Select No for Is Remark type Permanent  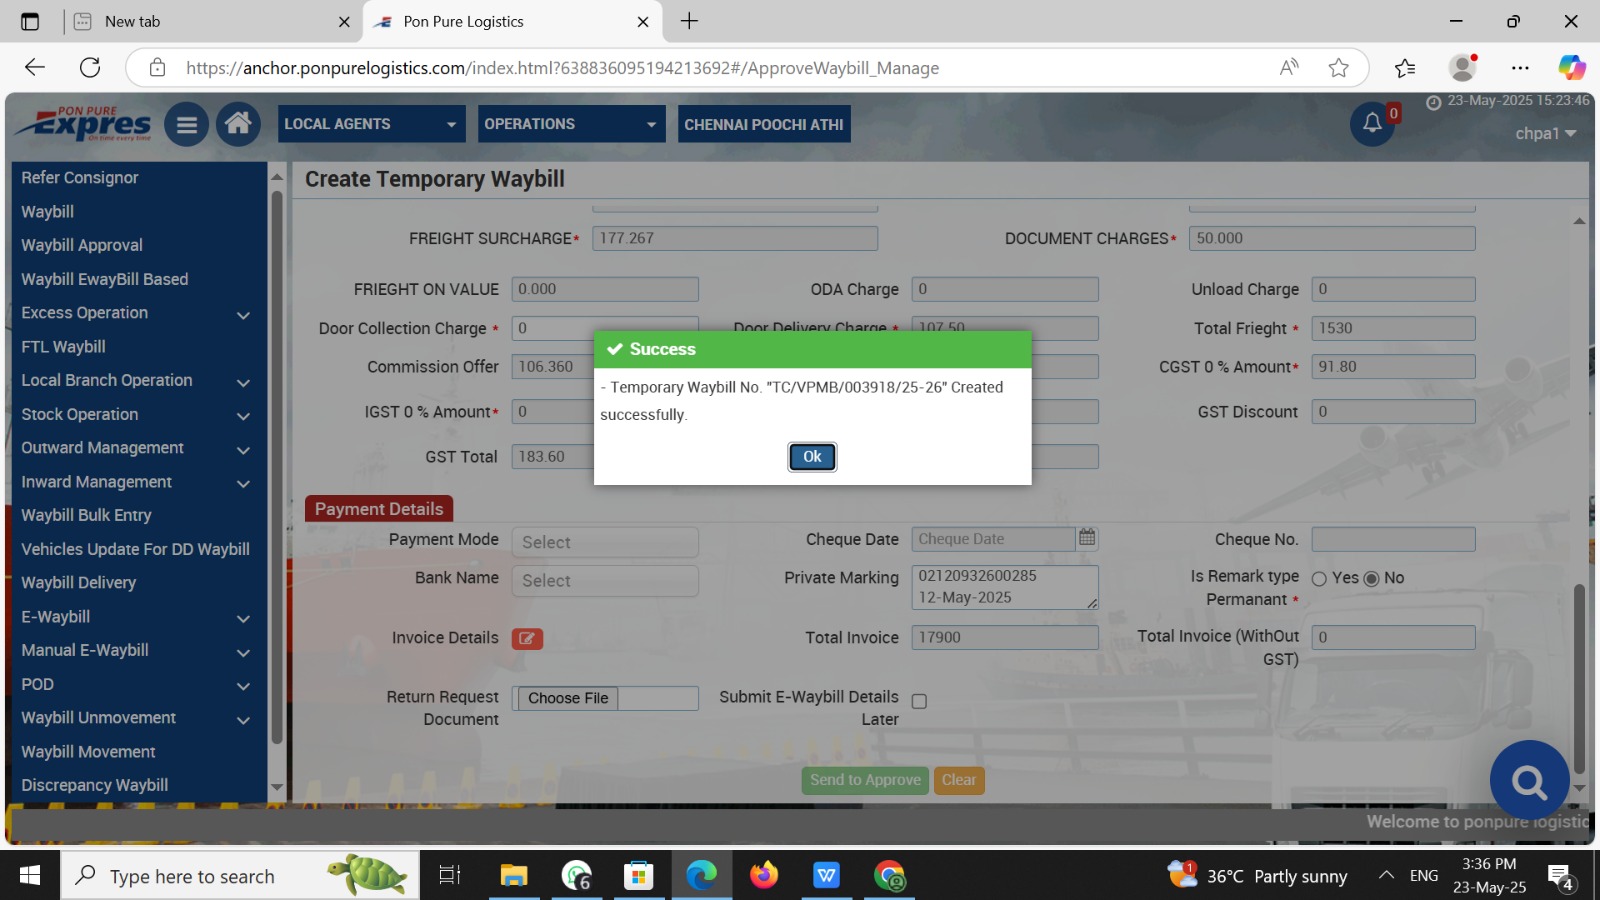(x=1372, y=579)
